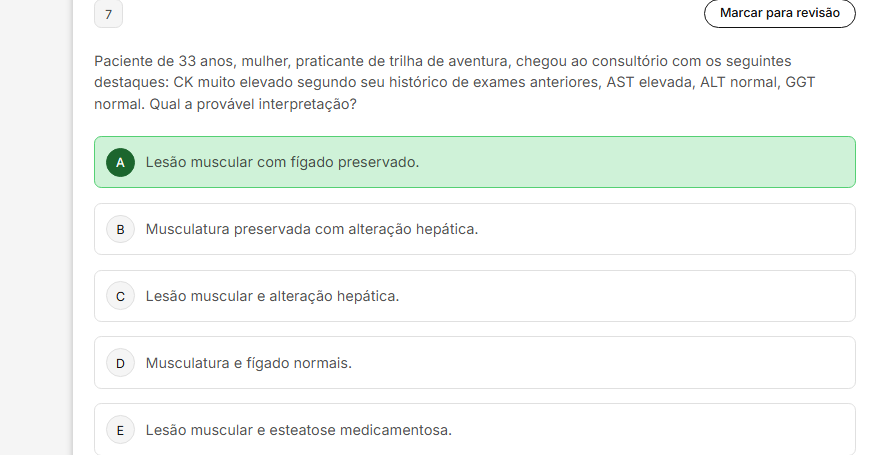Select the E option letter circle

click(120, 430)
